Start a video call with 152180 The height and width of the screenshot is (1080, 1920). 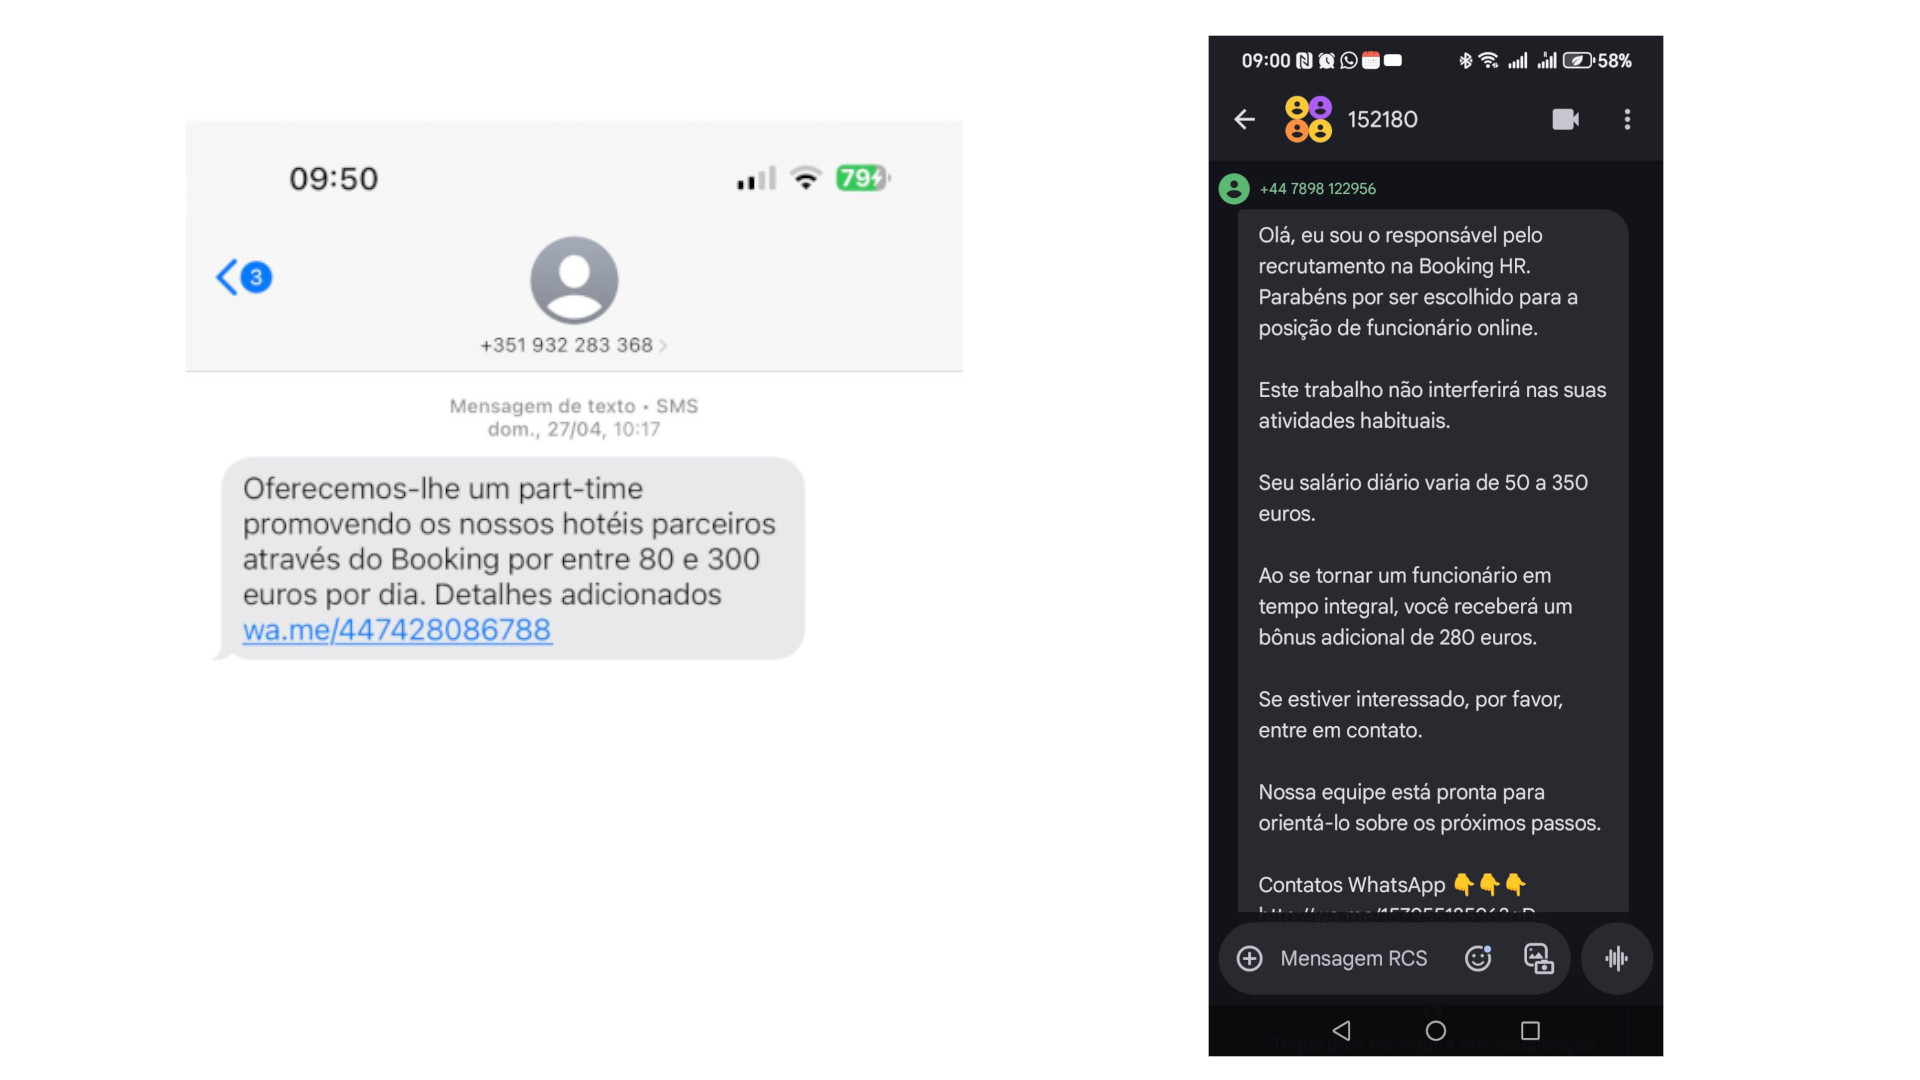[1566, 120]
